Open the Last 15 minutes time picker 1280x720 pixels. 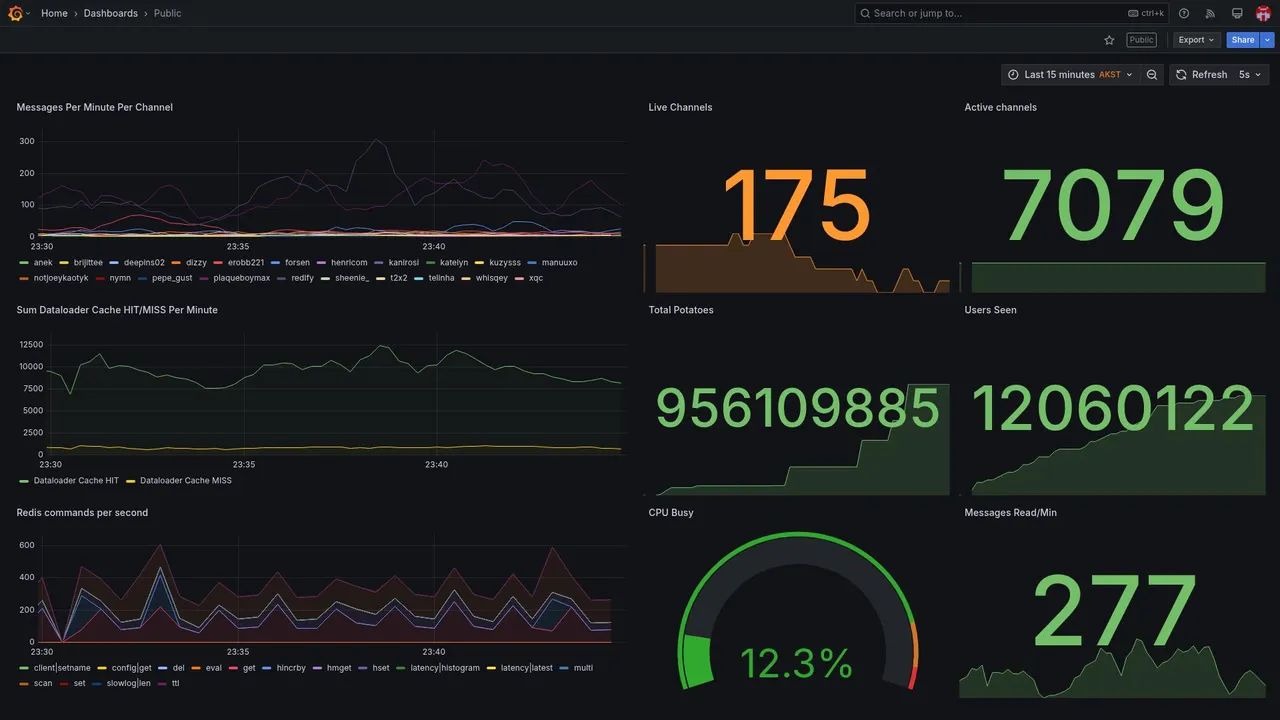[1070, 75]
